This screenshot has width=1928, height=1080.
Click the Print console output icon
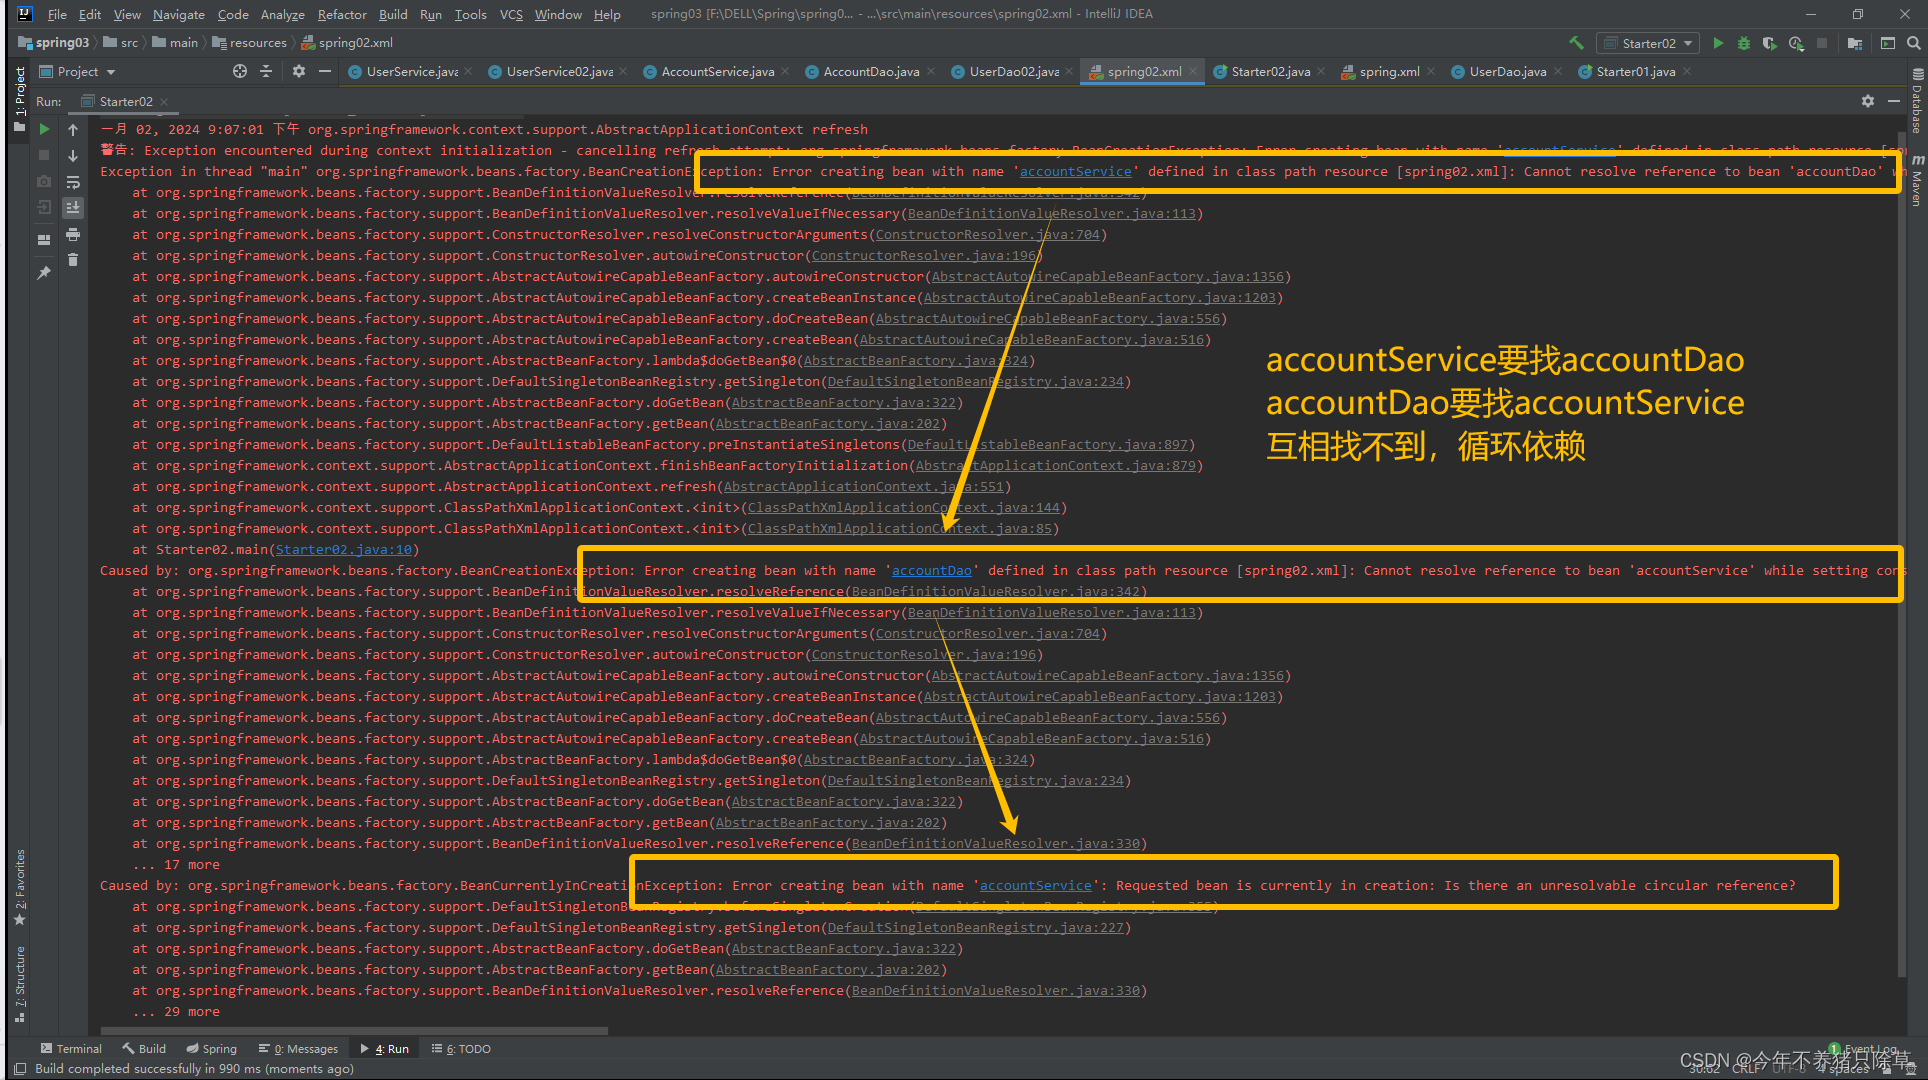pos(73,234)
